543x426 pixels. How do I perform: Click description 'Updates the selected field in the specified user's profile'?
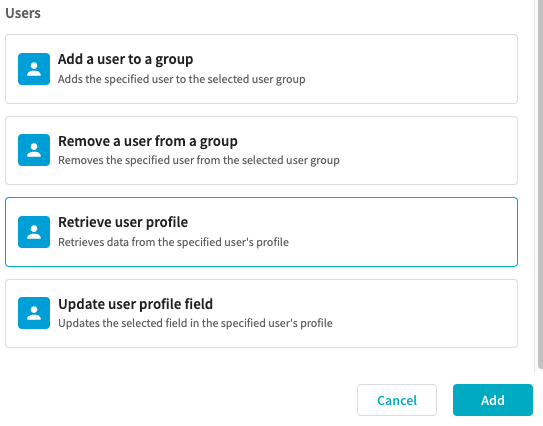(x=195, y=323)
